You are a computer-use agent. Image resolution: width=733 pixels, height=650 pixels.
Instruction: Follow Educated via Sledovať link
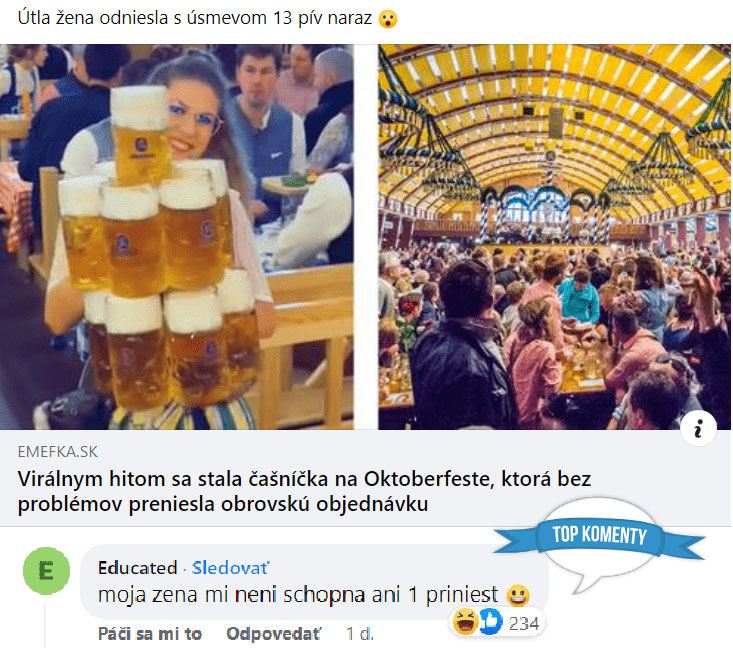tap(230, 568)
